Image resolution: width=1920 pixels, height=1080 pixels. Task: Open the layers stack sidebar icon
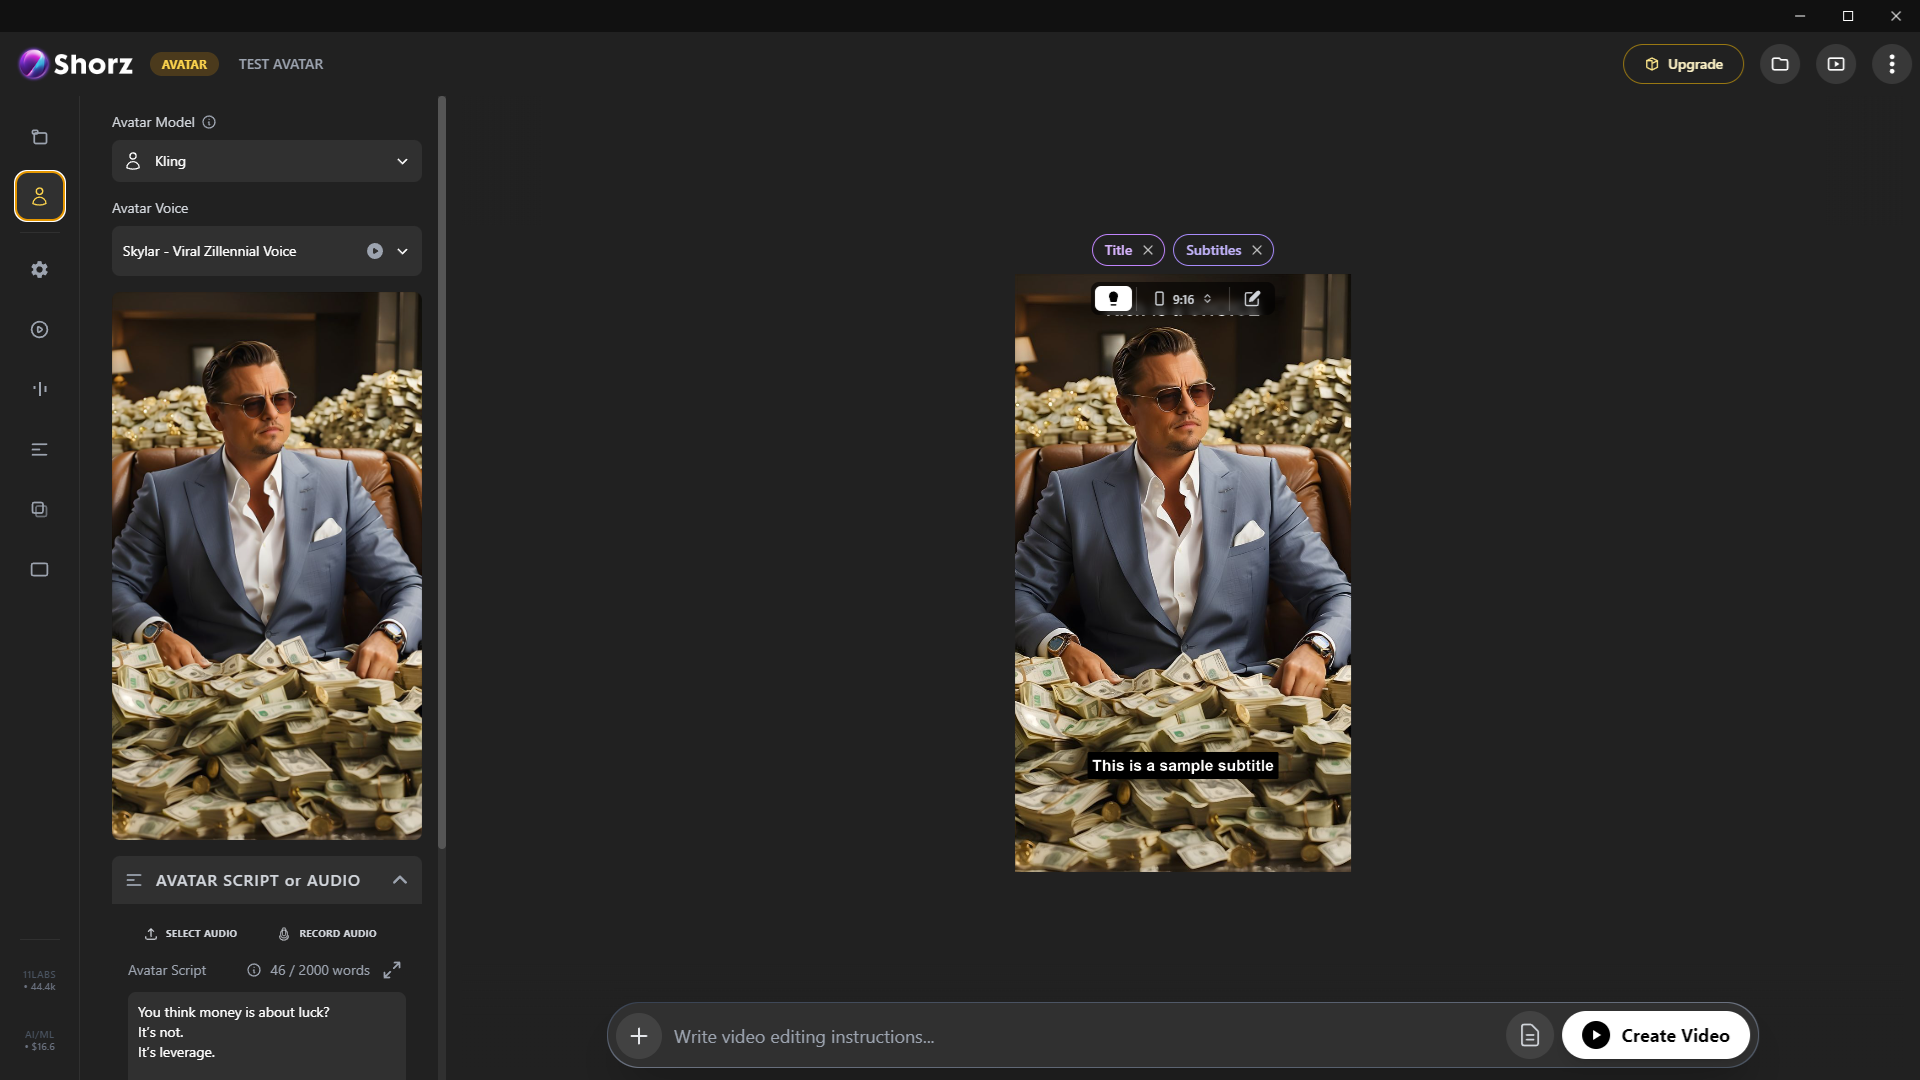coord(40,510)
